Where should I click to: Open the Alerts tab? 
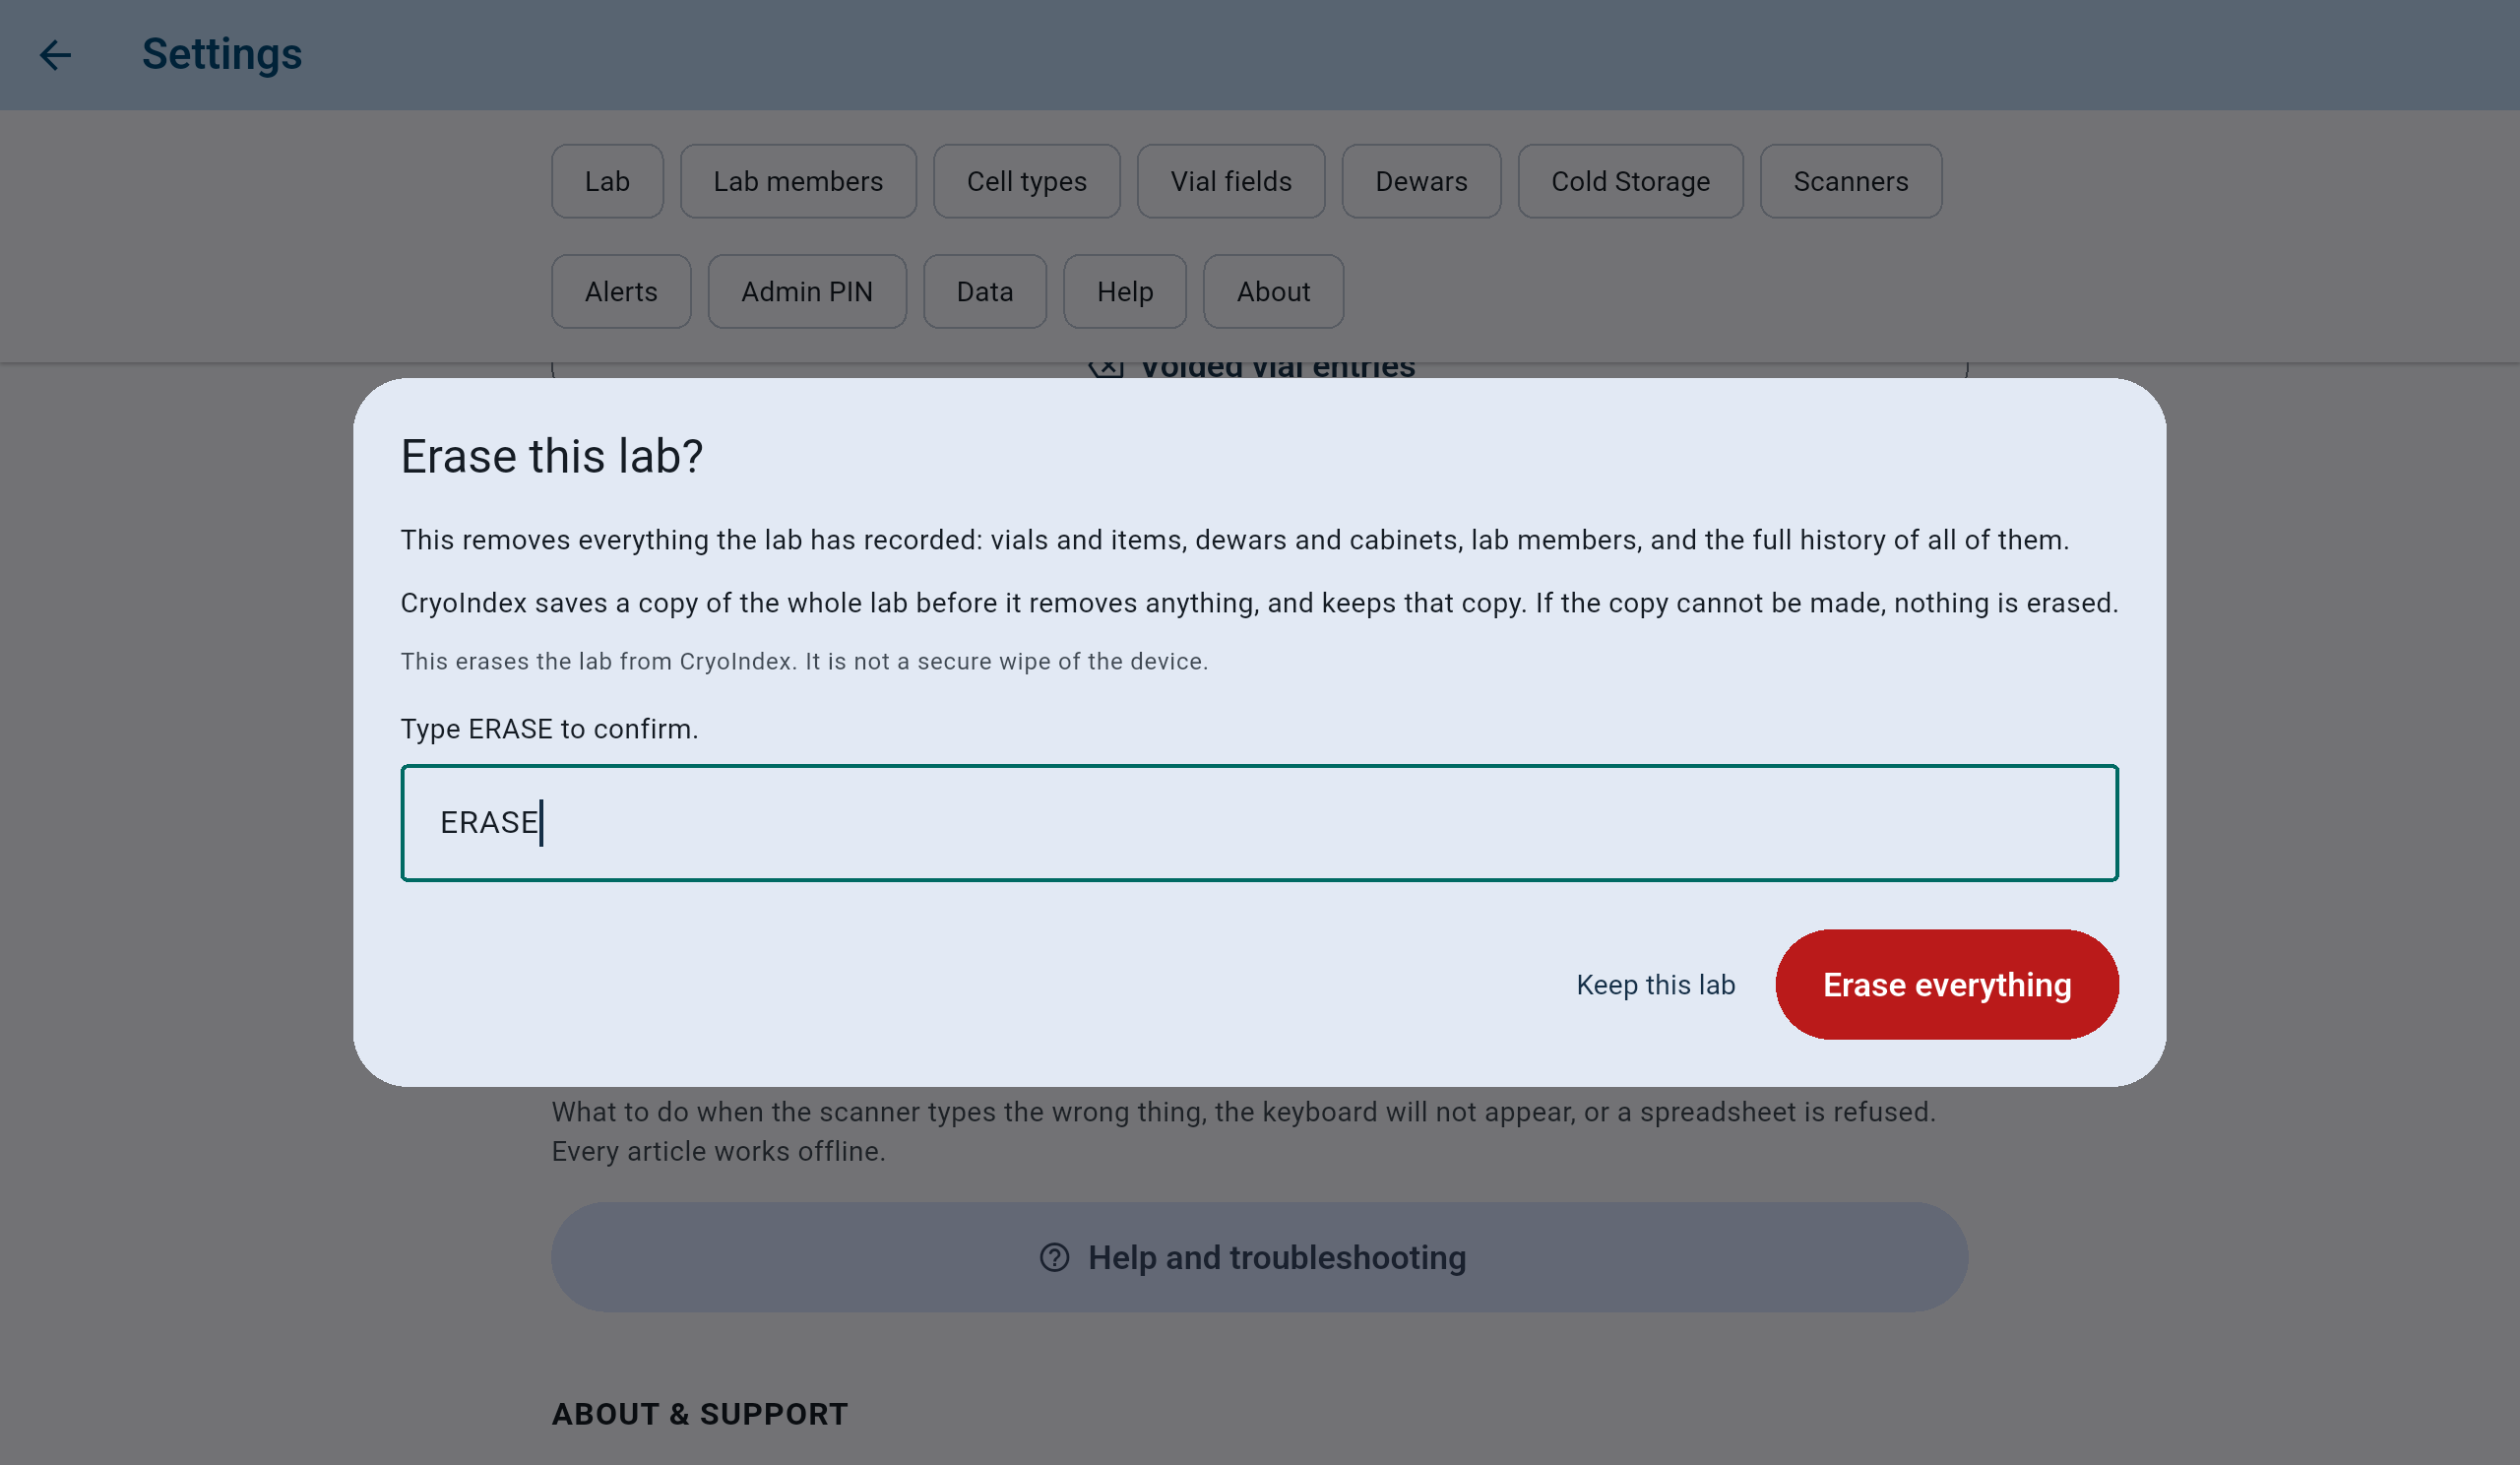(x=621, y=291)
